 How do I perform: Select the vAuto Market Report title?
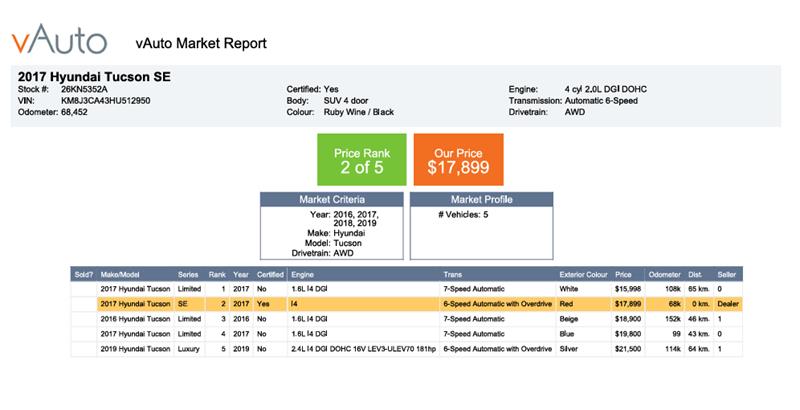coord(201,43)
